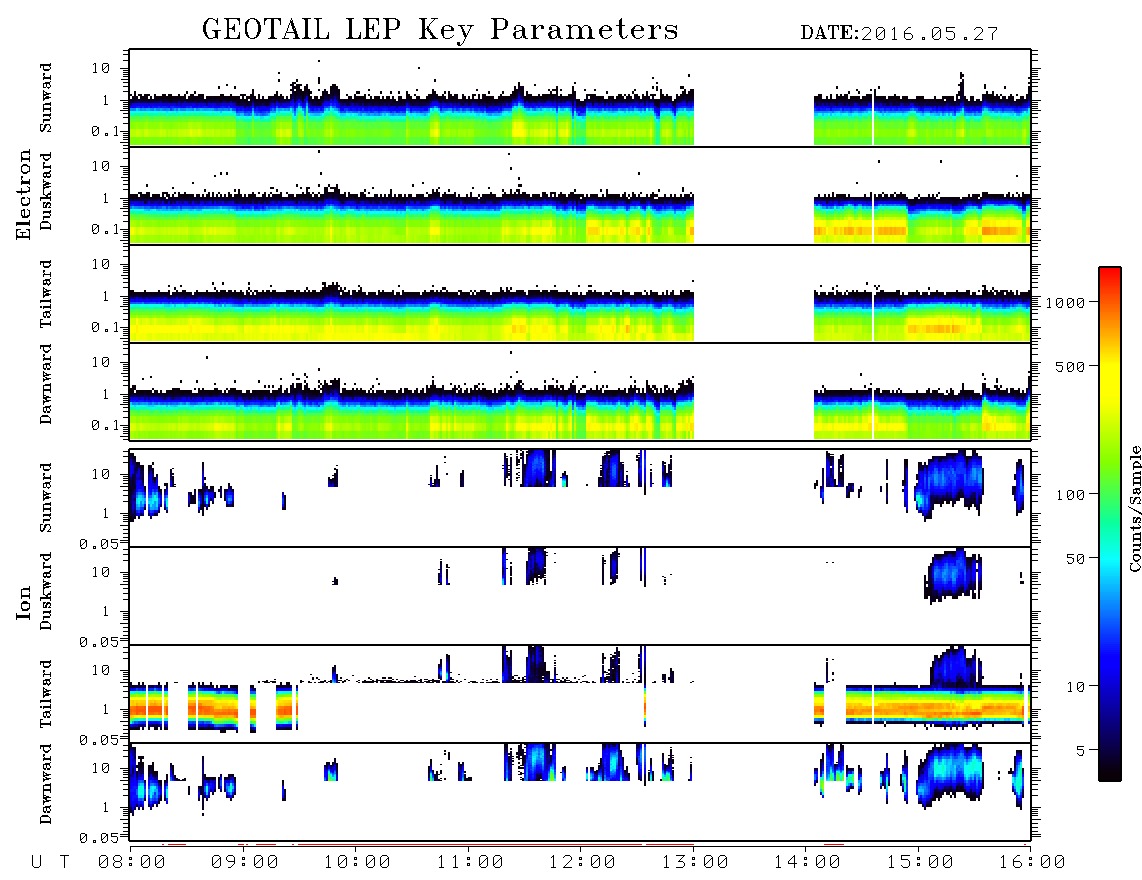Click the 0.1 tick of Electron Dawnward panel

[x=106, y=425]
